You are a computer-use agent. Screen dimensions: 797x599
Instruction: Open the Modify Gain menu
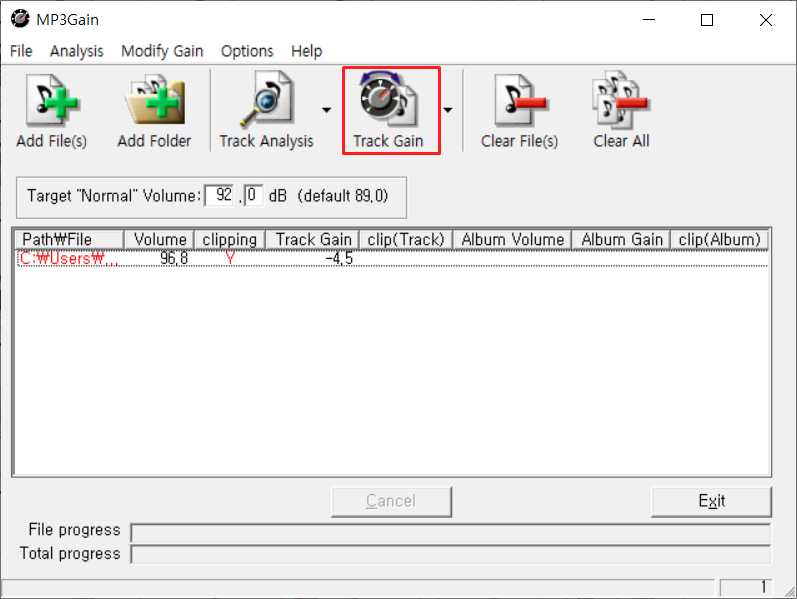click(x=162, y=51)
